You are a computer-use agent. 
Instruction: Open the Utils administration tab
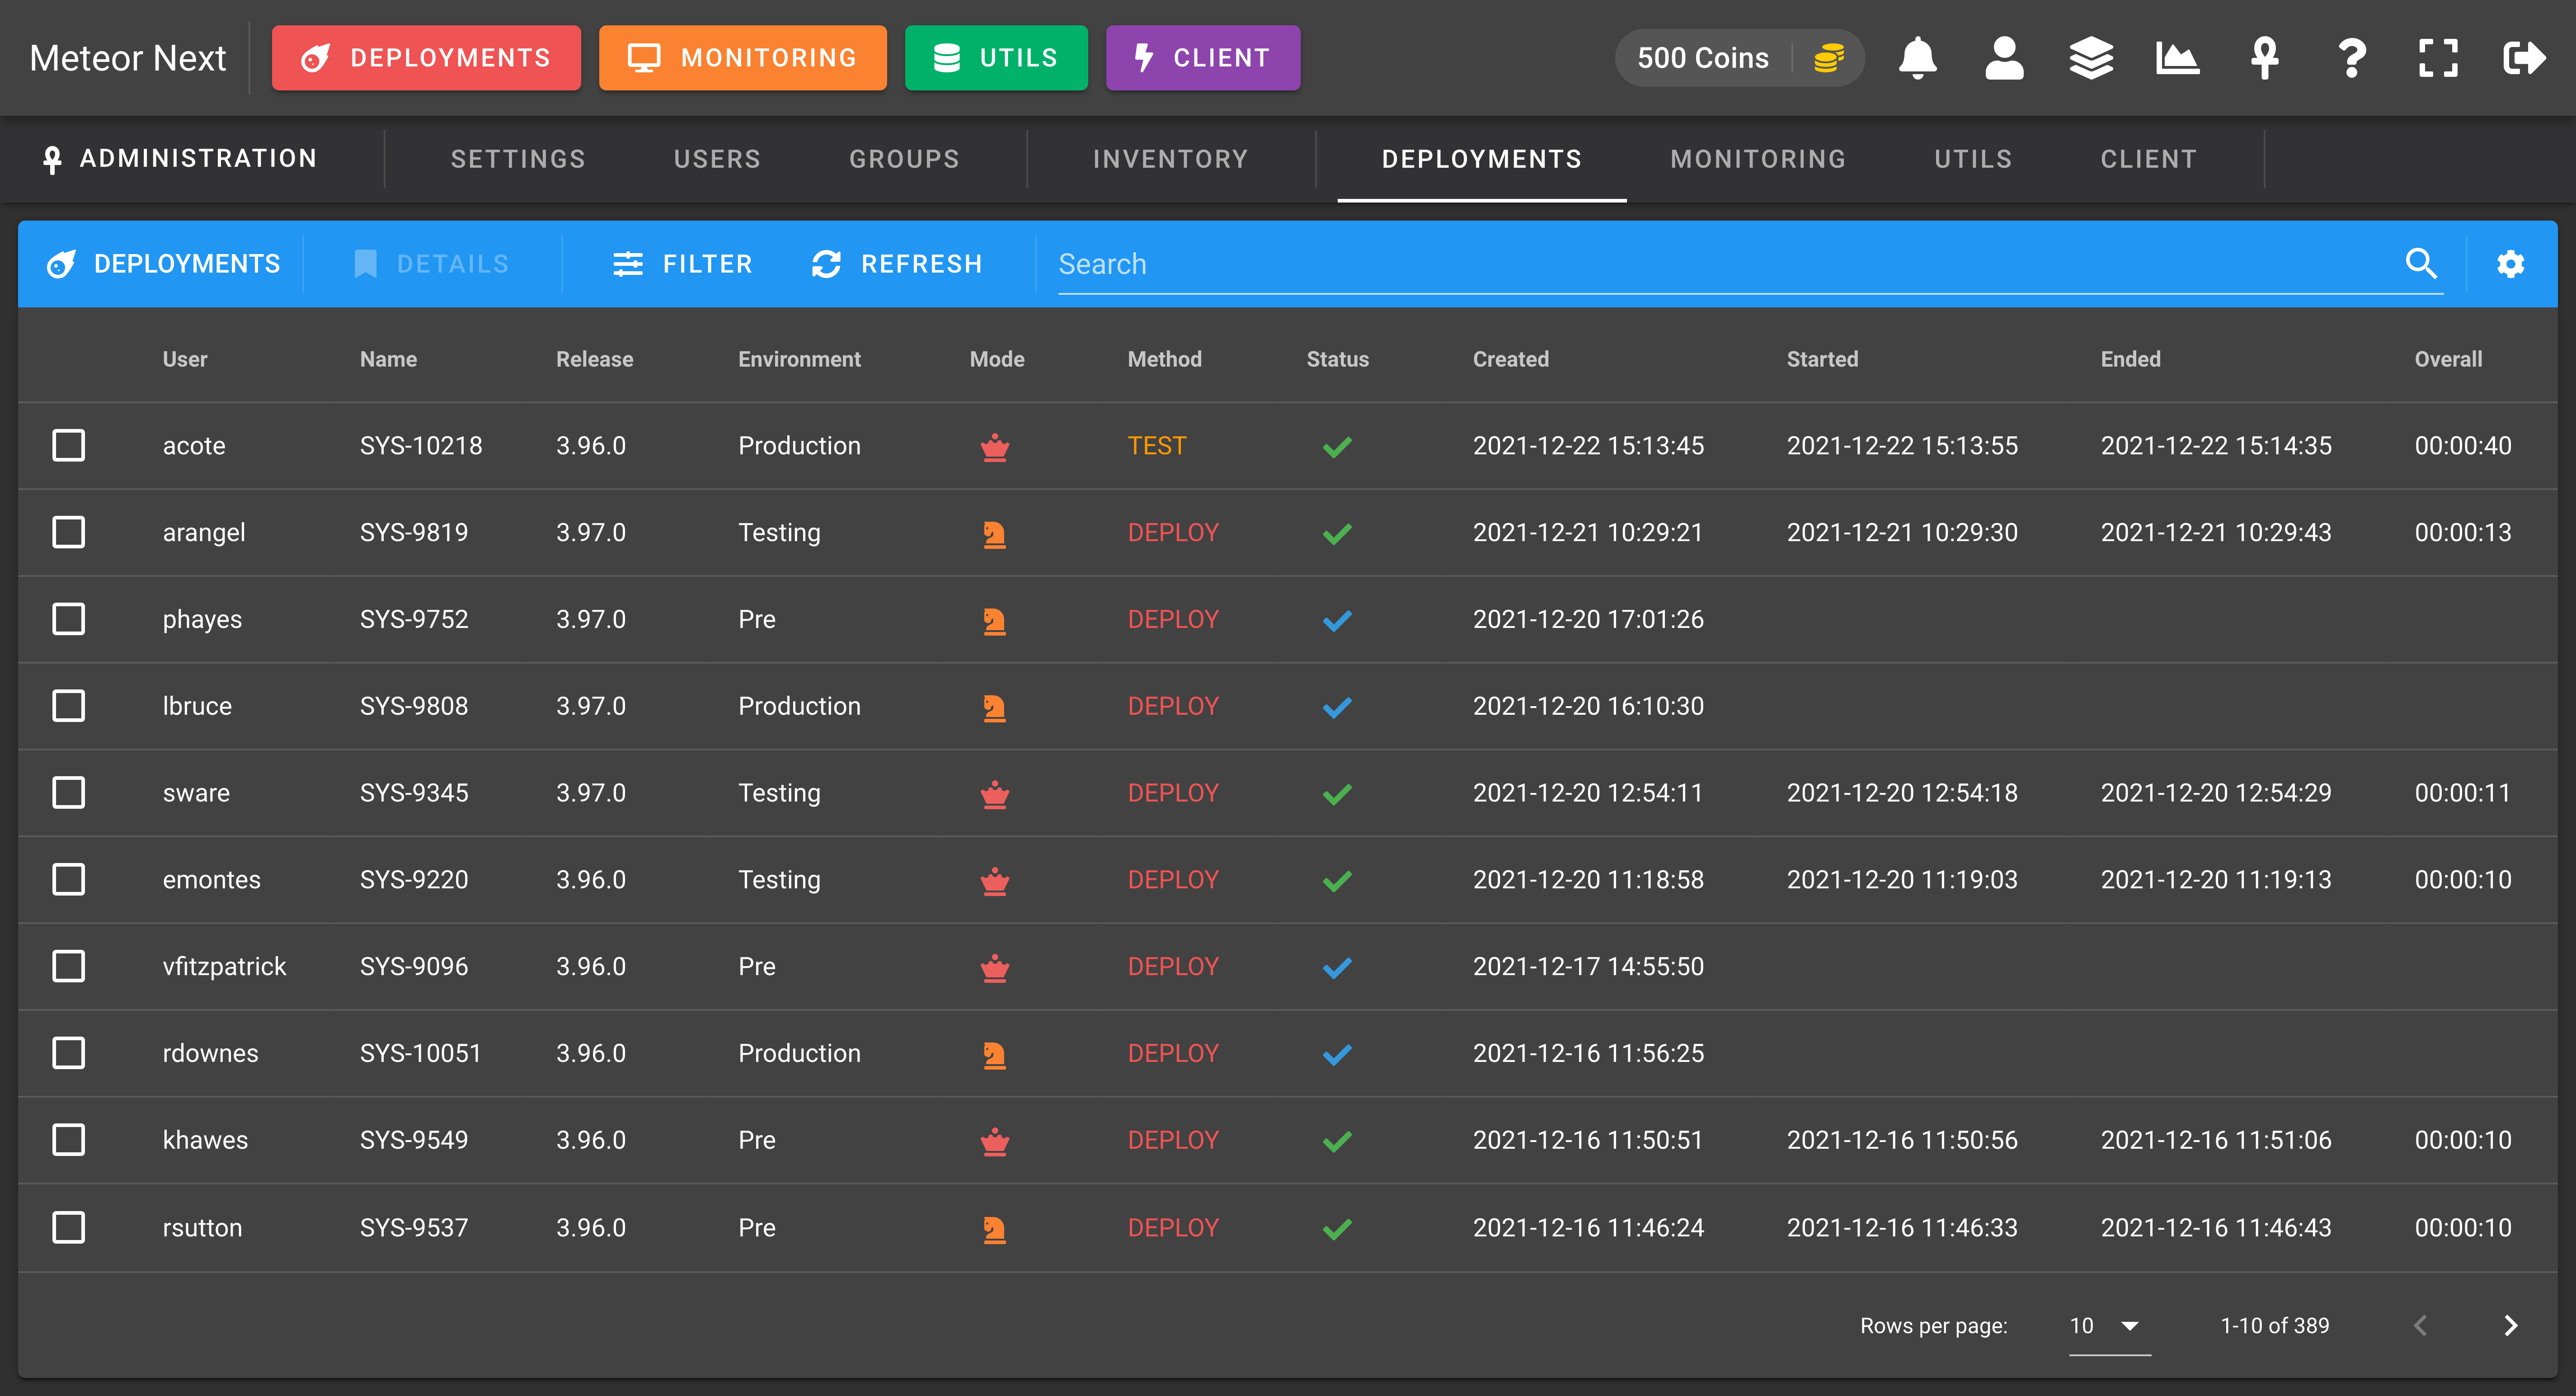pos(1973,159)
